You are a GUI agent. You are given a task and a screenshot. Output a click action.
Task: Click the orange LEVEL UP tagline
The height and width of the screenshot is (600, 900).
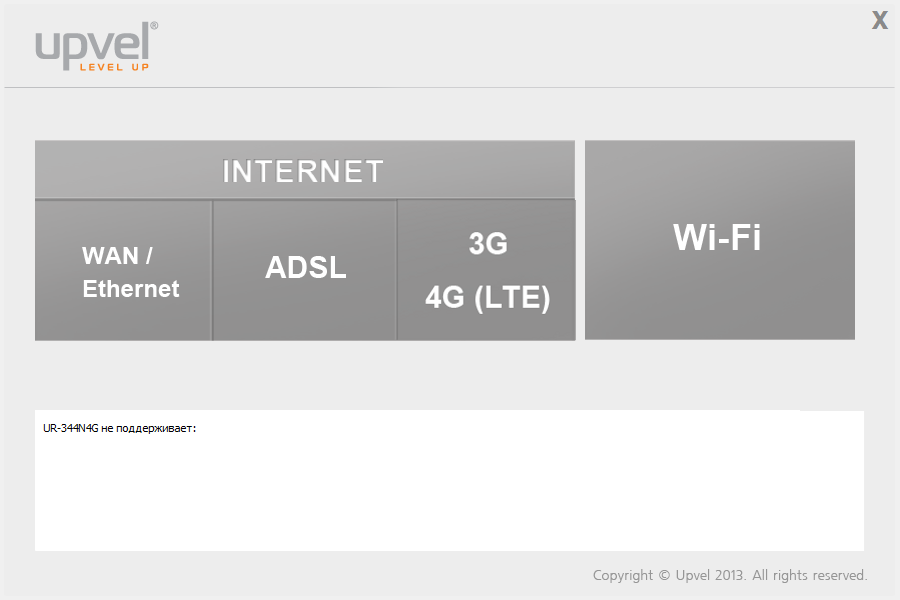click(114, 67)
